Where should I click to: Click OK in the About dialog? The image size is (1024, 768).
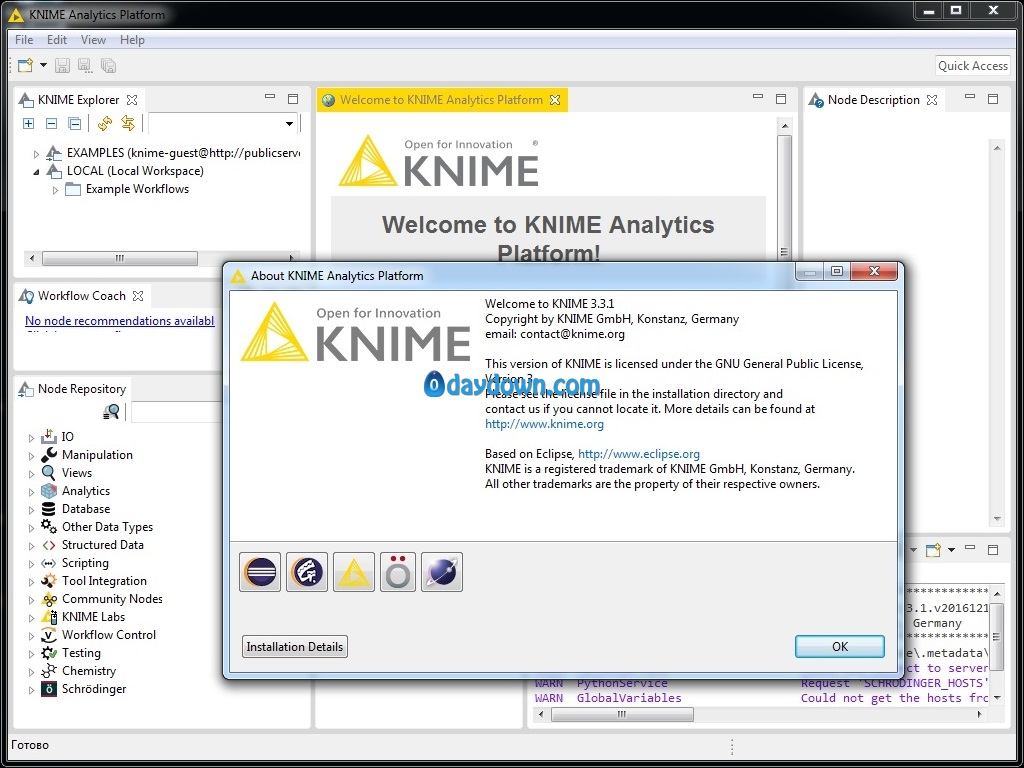(x=840, y=647)
